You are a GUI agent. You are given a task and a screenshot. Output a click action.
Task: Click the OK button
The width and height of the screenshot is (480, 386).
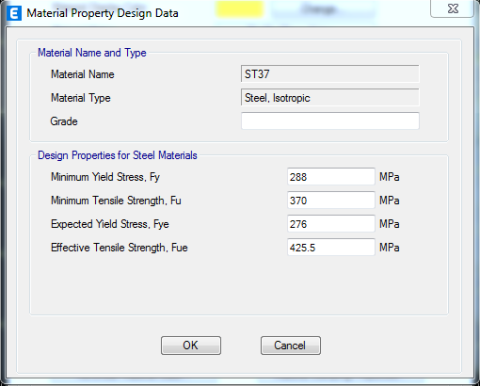pyautogui.click(x=191, y=345)
